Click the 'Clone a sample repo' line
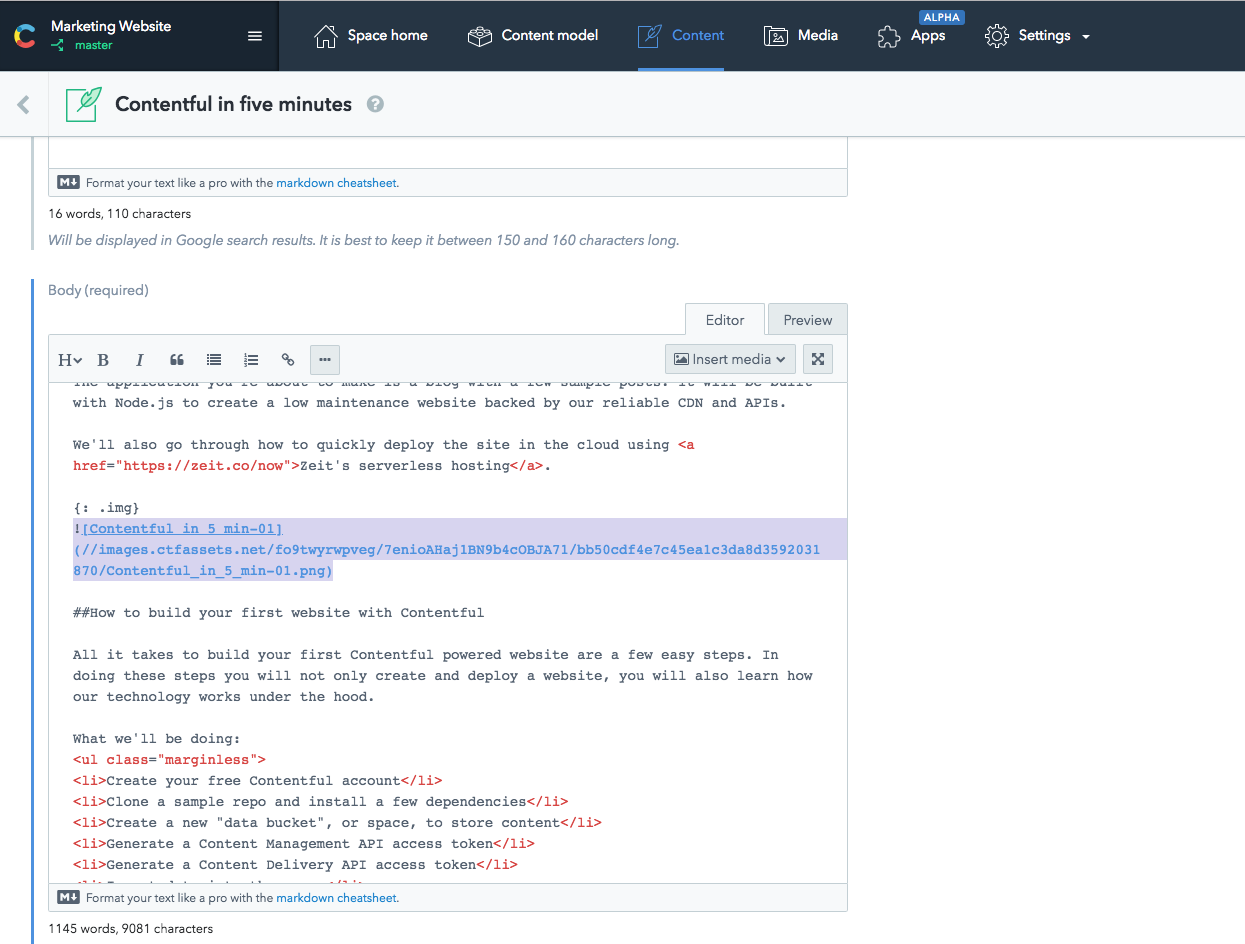 [320, 802]
